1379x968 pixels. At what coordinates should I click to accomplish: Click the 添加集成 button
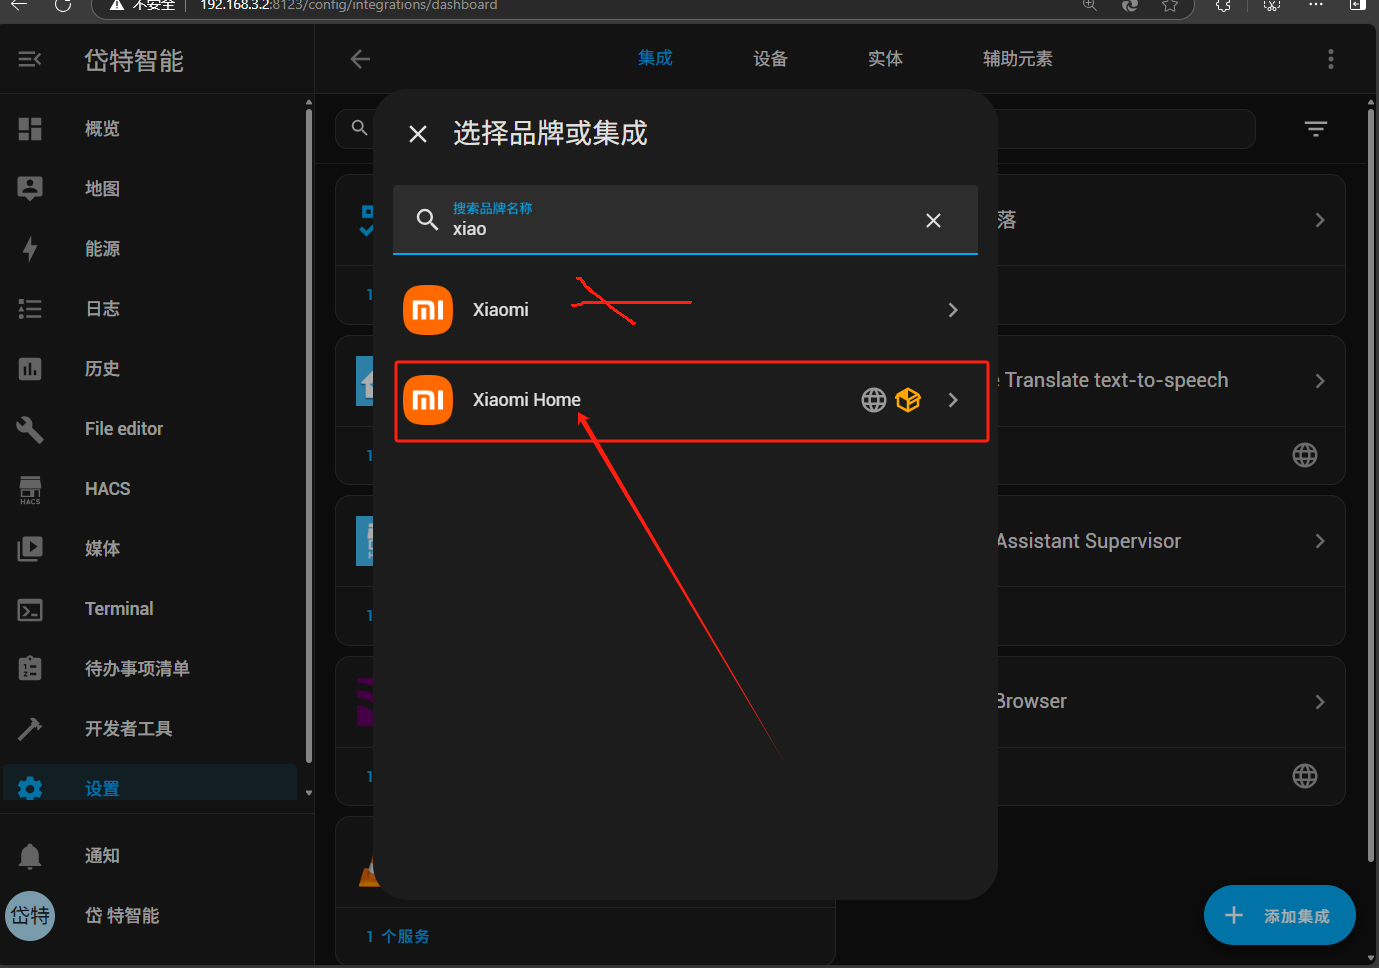point(1279,915)
